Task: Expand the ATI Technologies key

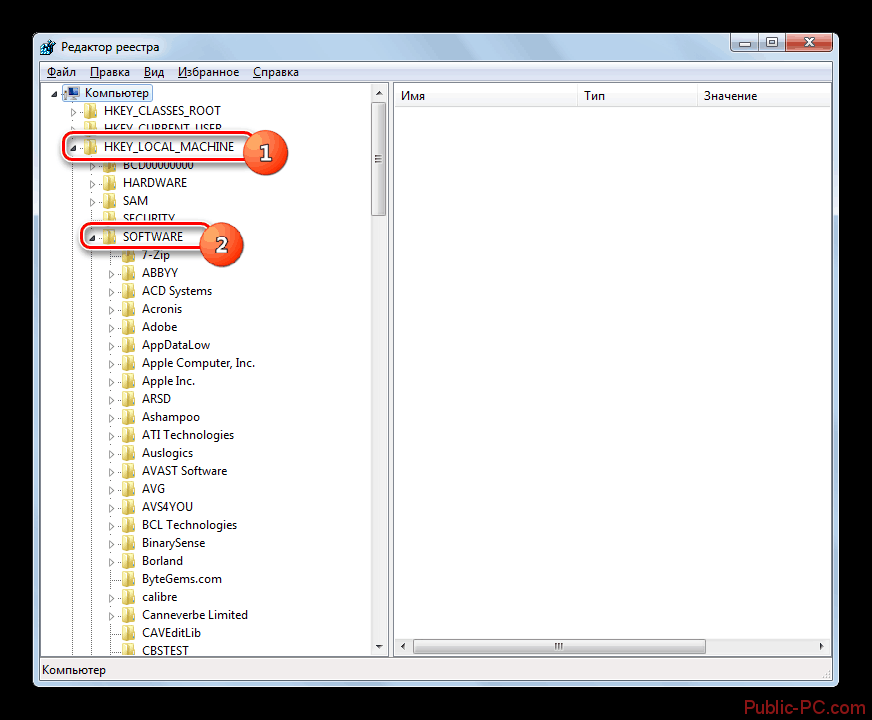Action: (x=111, y=435)
